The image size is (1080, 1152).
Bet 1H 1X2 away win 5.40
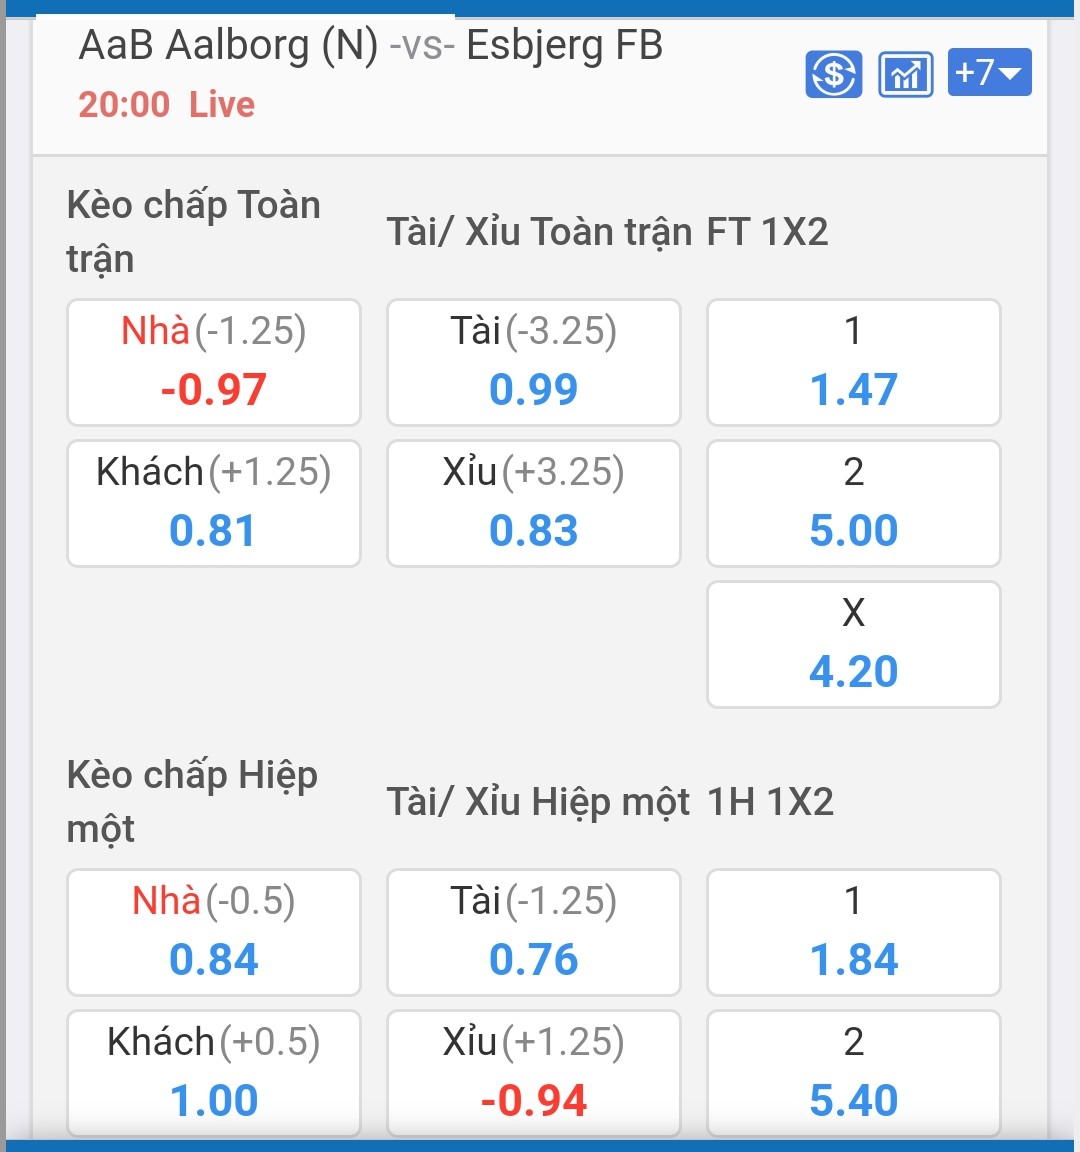tap(854, 1073)
